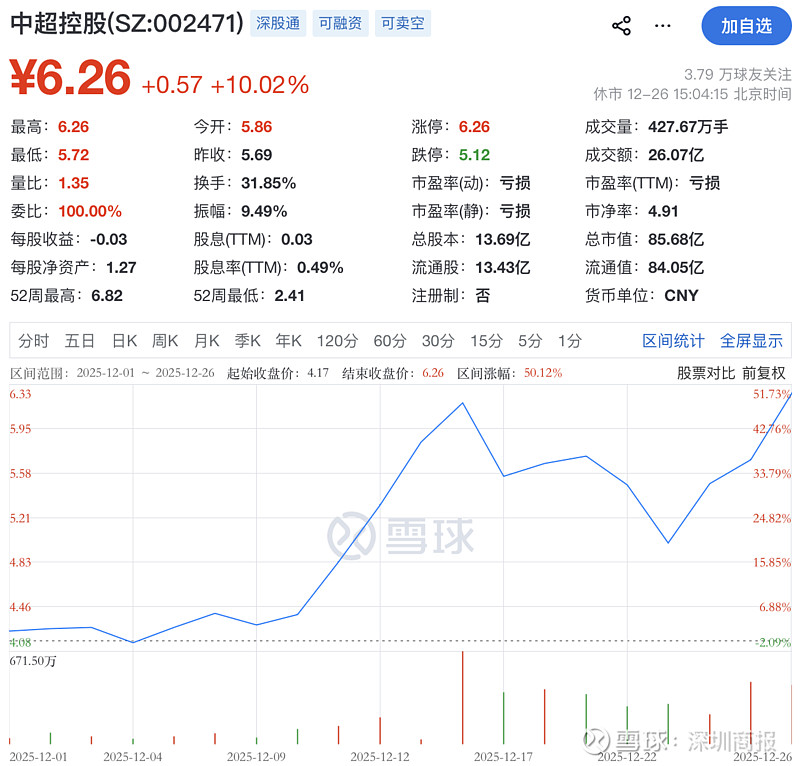Click the 可卖空 tag
Screen dimensions: 800x766
(403, 21)
